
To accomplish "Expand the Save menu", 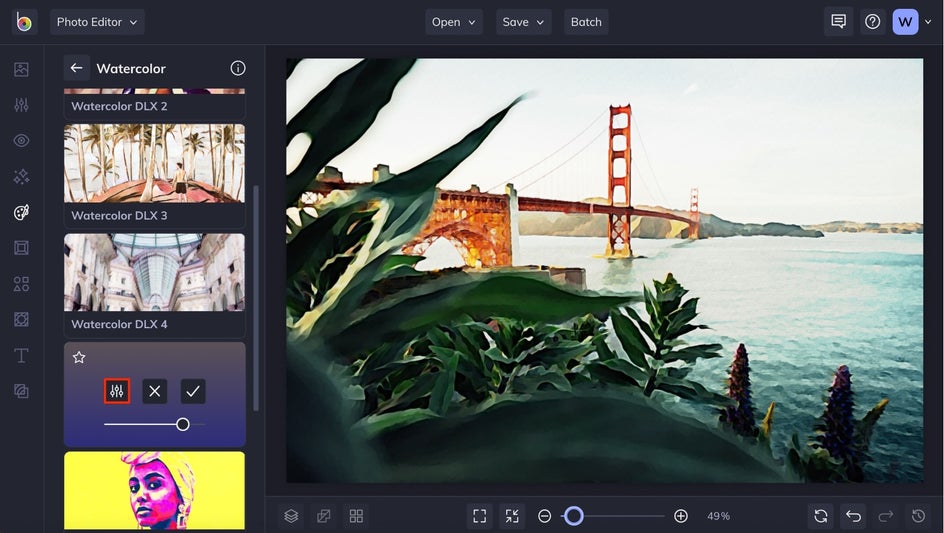I will [523, 22].
